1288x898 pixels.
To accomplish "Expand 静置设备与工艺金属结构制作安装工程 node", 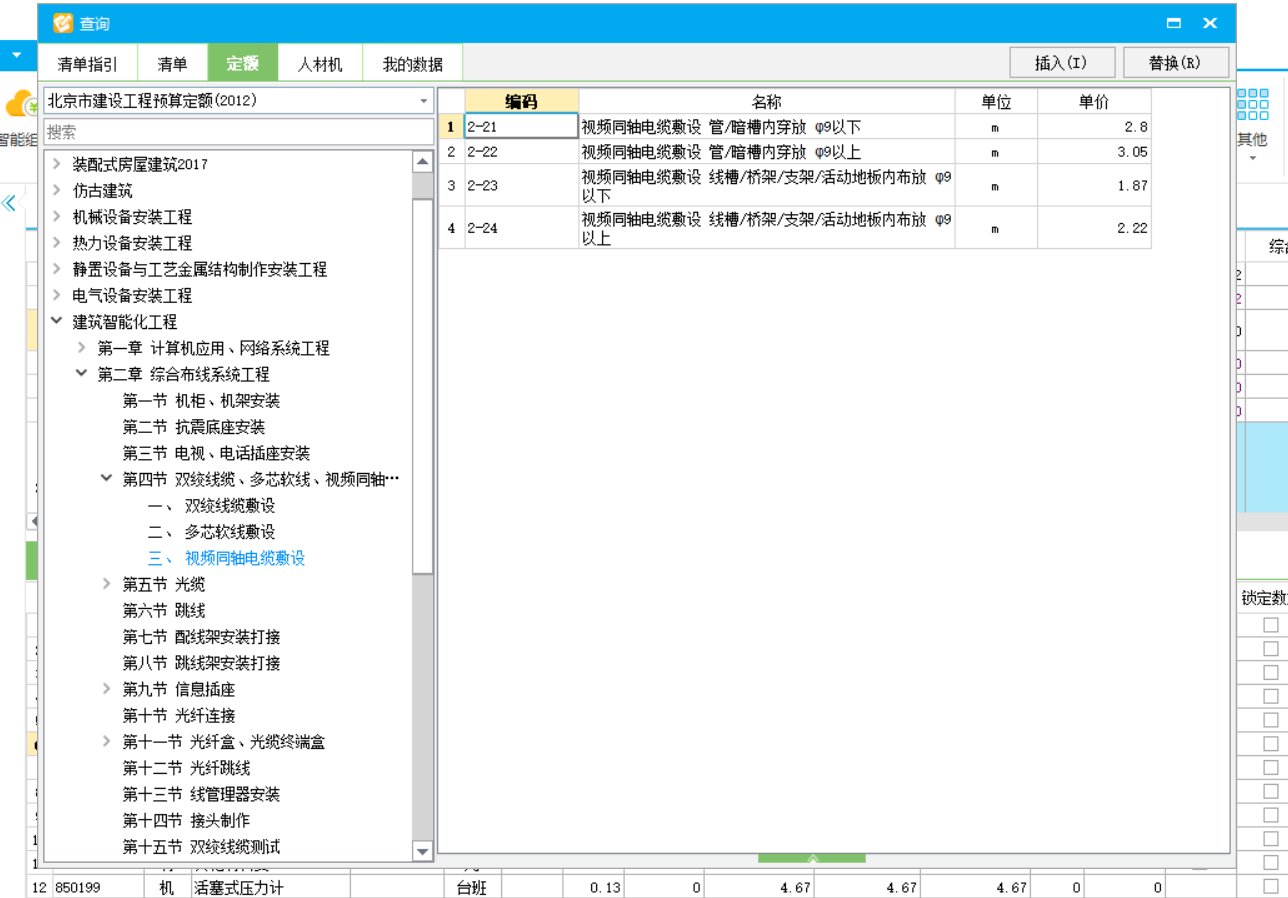I will pos(57,269).
